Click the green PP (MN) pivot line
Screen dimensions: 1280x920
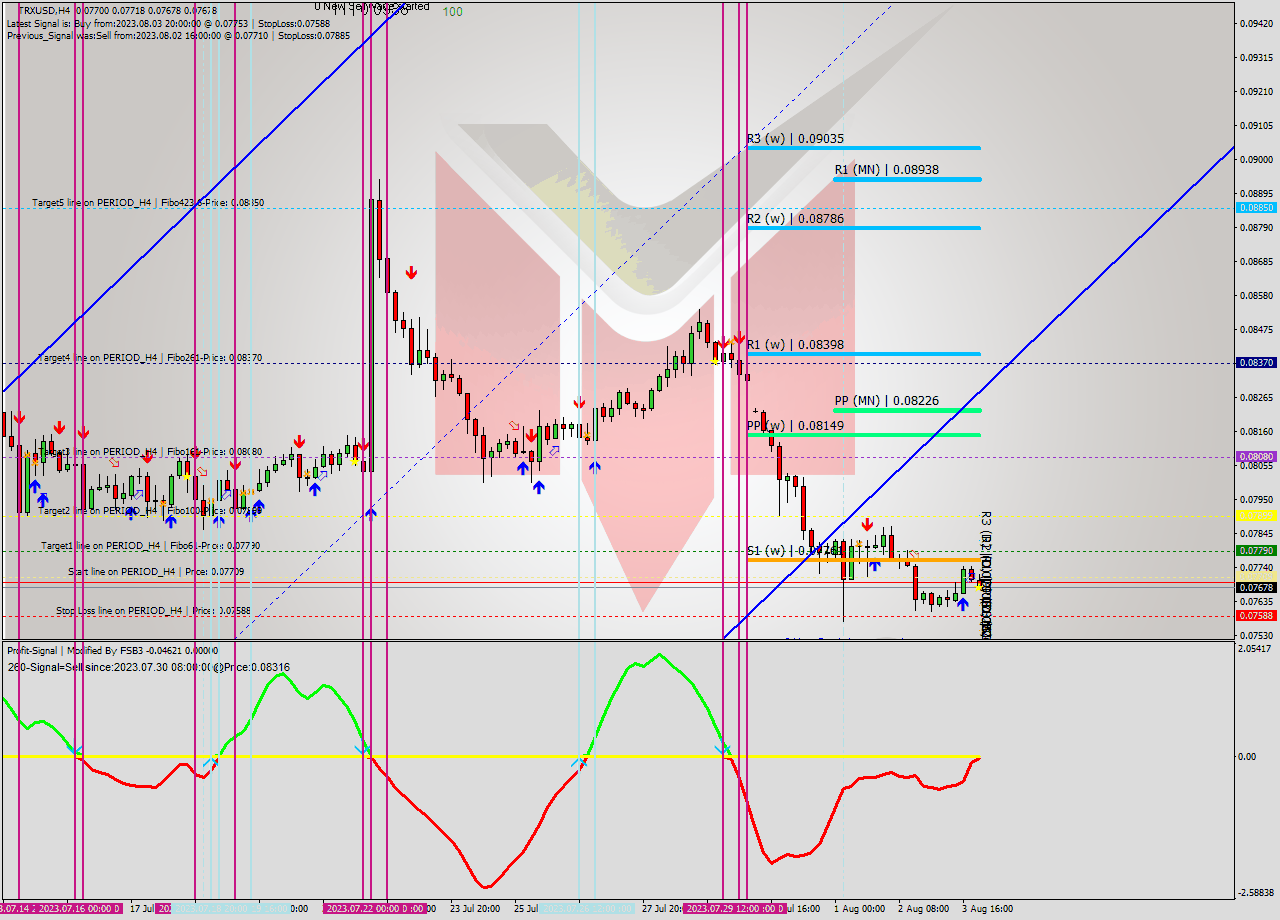click(x=900, y=410)
